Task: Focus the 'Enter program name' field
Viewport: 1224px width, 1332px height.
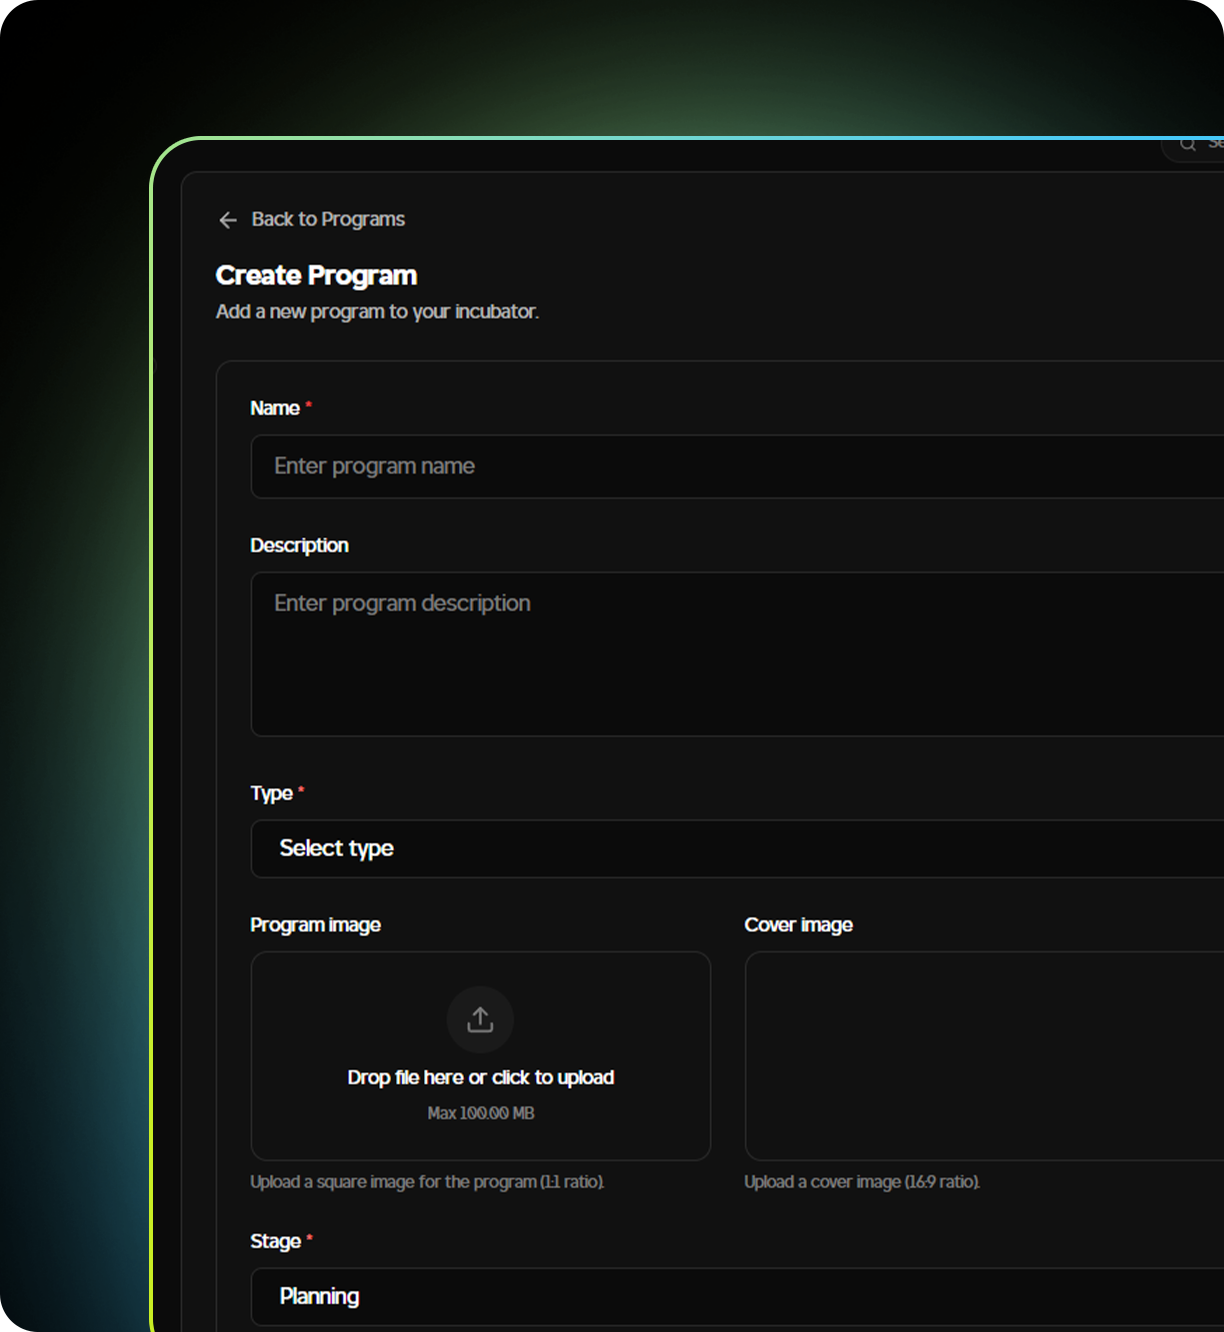Action: coord(736,466)
